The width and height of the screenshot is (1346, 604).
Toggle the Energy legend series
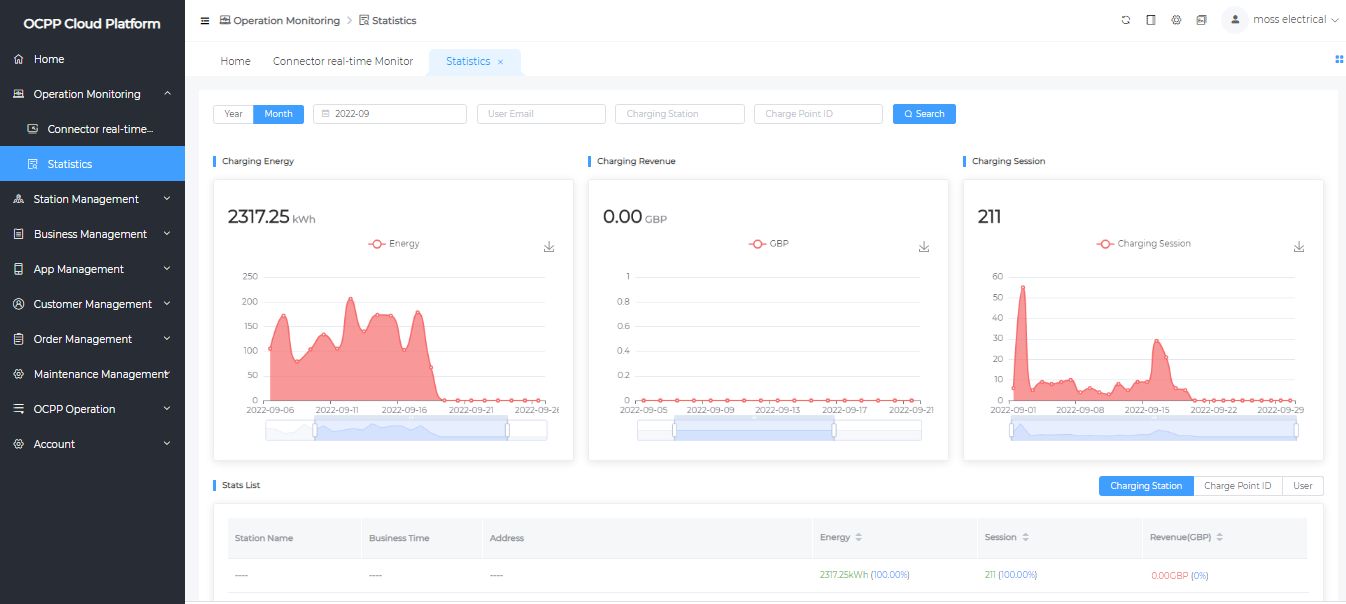394,244
